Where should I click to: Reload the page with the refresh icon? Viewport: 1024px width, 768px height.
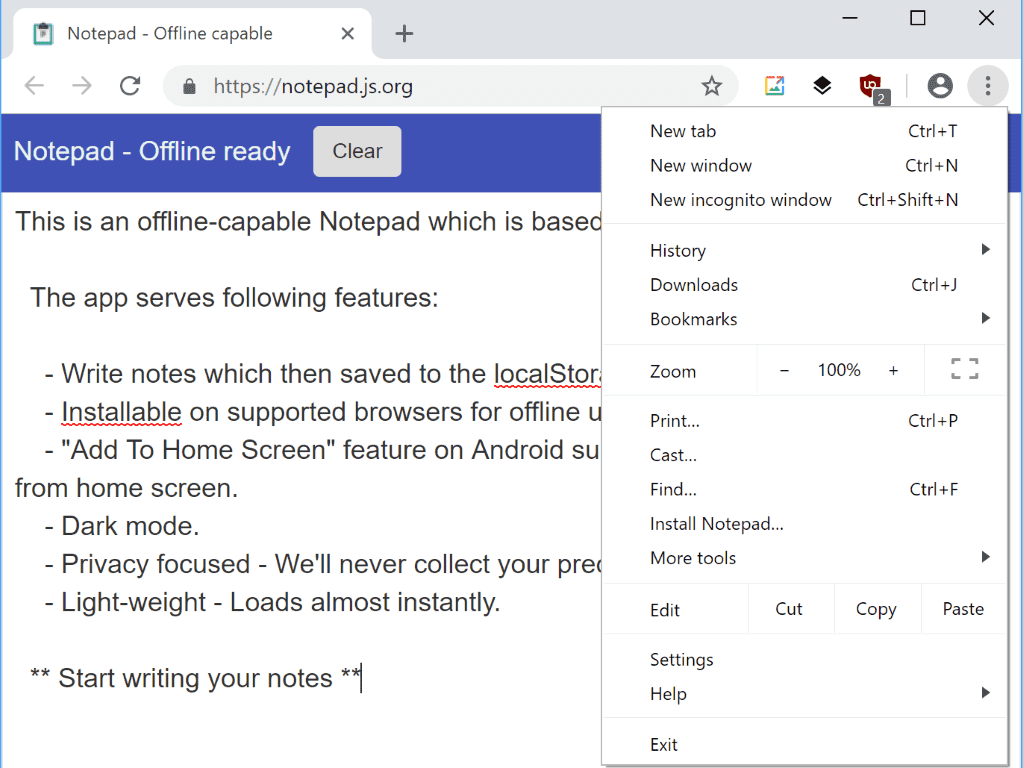click(130, 86)
